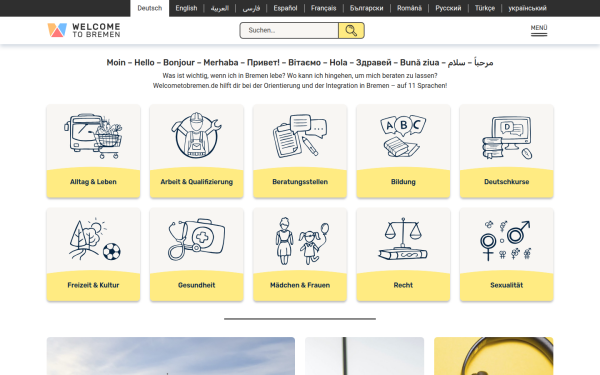600x375 pixels.
Task: Switch language to український
Action: click(x=527, y=8)
